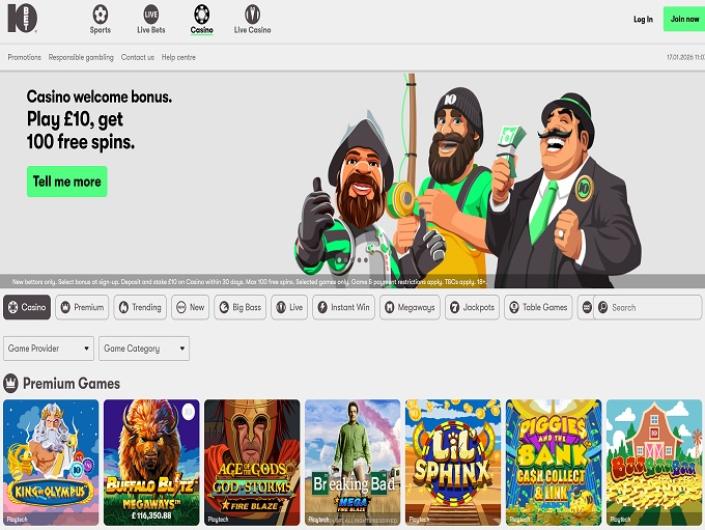Filter games by Big Bass

point(240,307)
